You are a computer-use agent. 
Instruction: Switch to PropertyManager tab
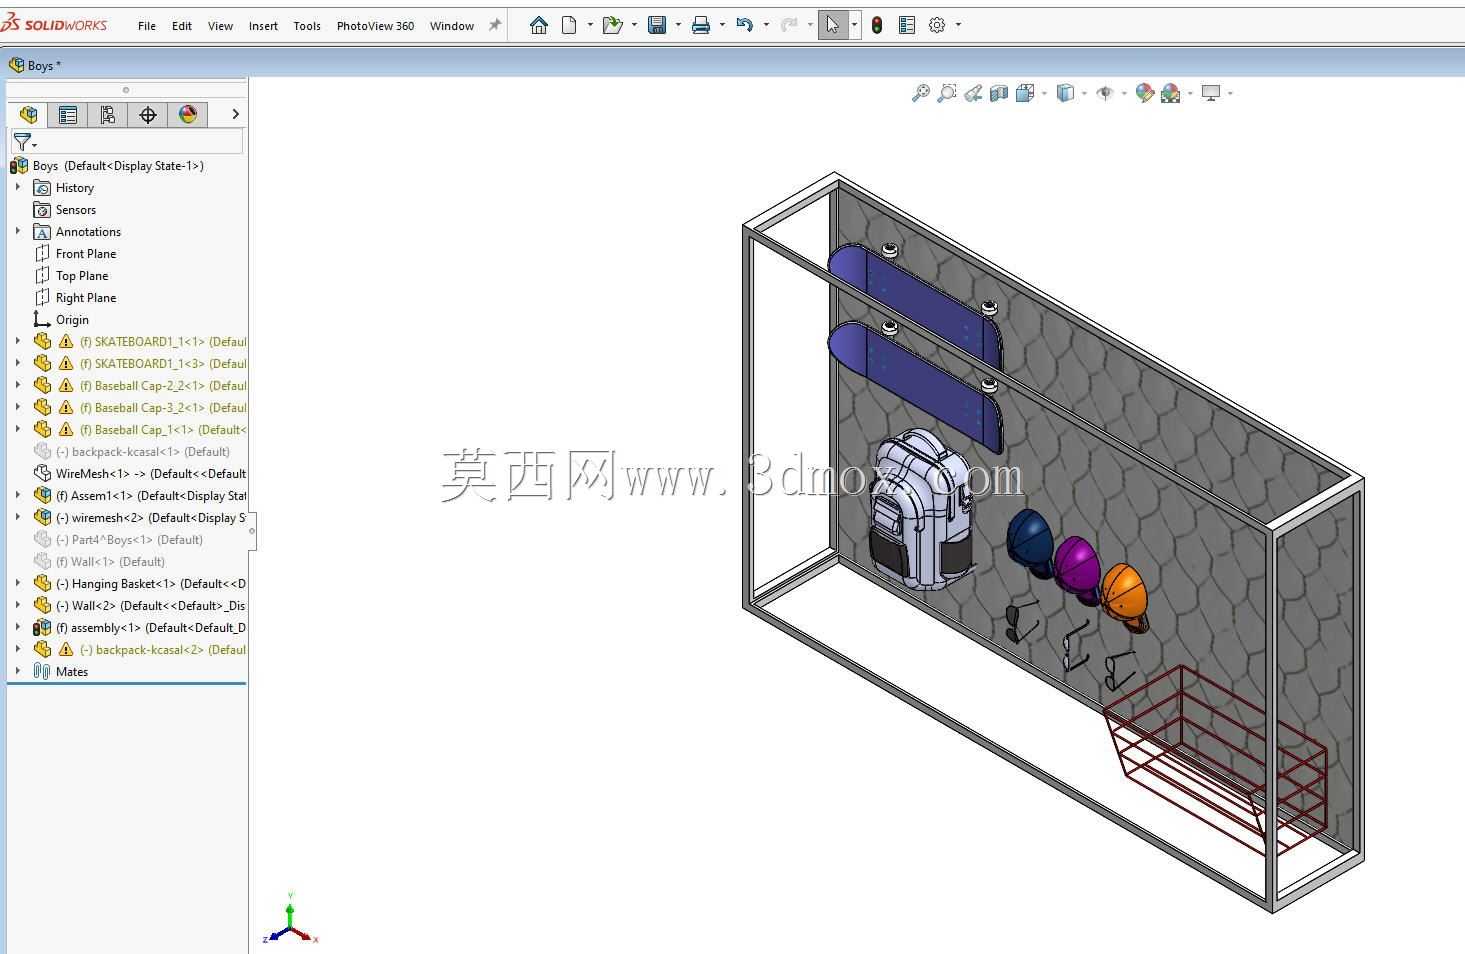[68, 114]
